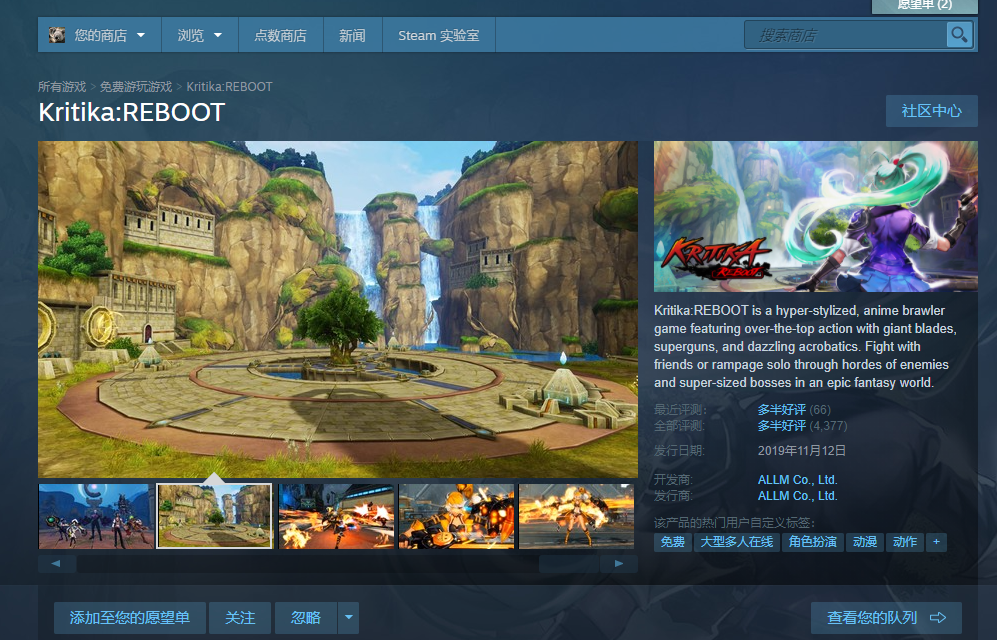Select the 大型多人在线 tag
997x640 pixels.
pos(736,541)
